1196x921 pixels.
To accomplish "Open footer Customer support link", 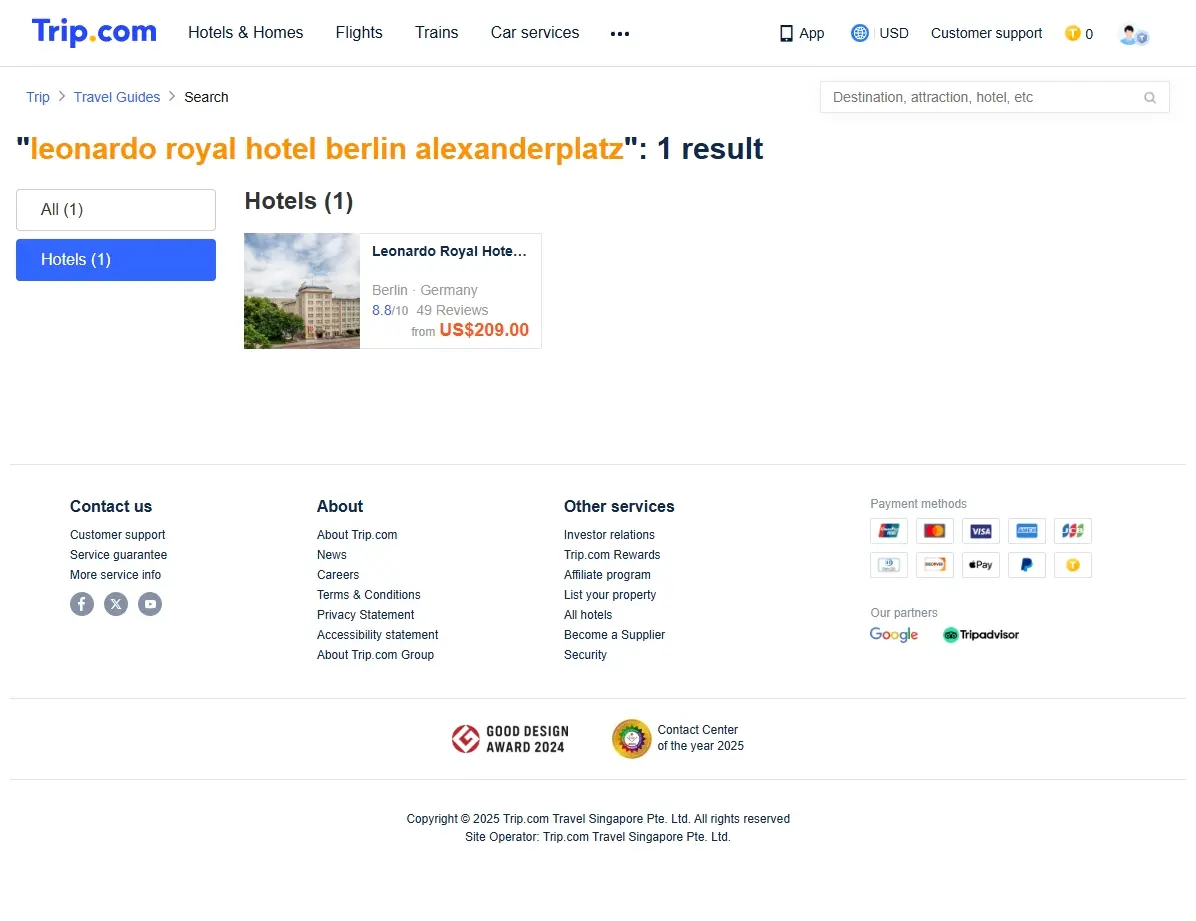I will (117, 535).
